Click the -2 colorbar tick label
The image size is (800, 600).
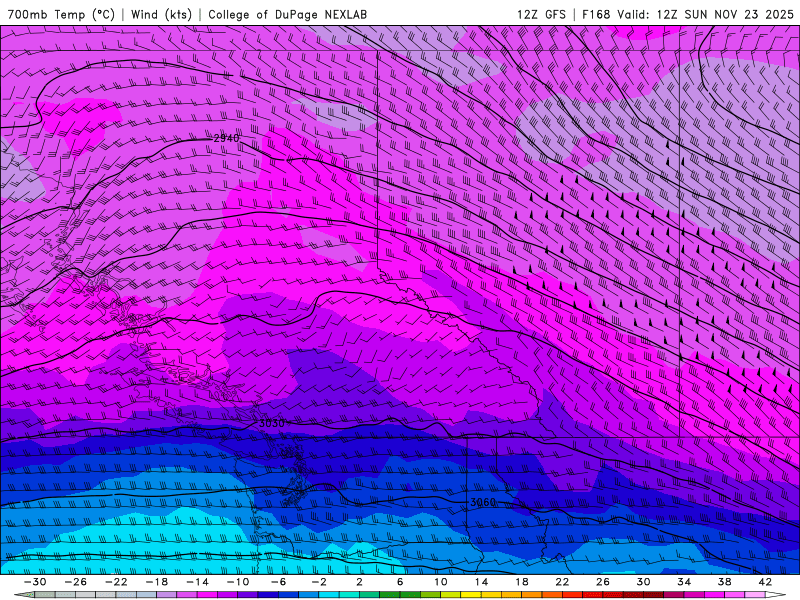(x=319, y=582)
